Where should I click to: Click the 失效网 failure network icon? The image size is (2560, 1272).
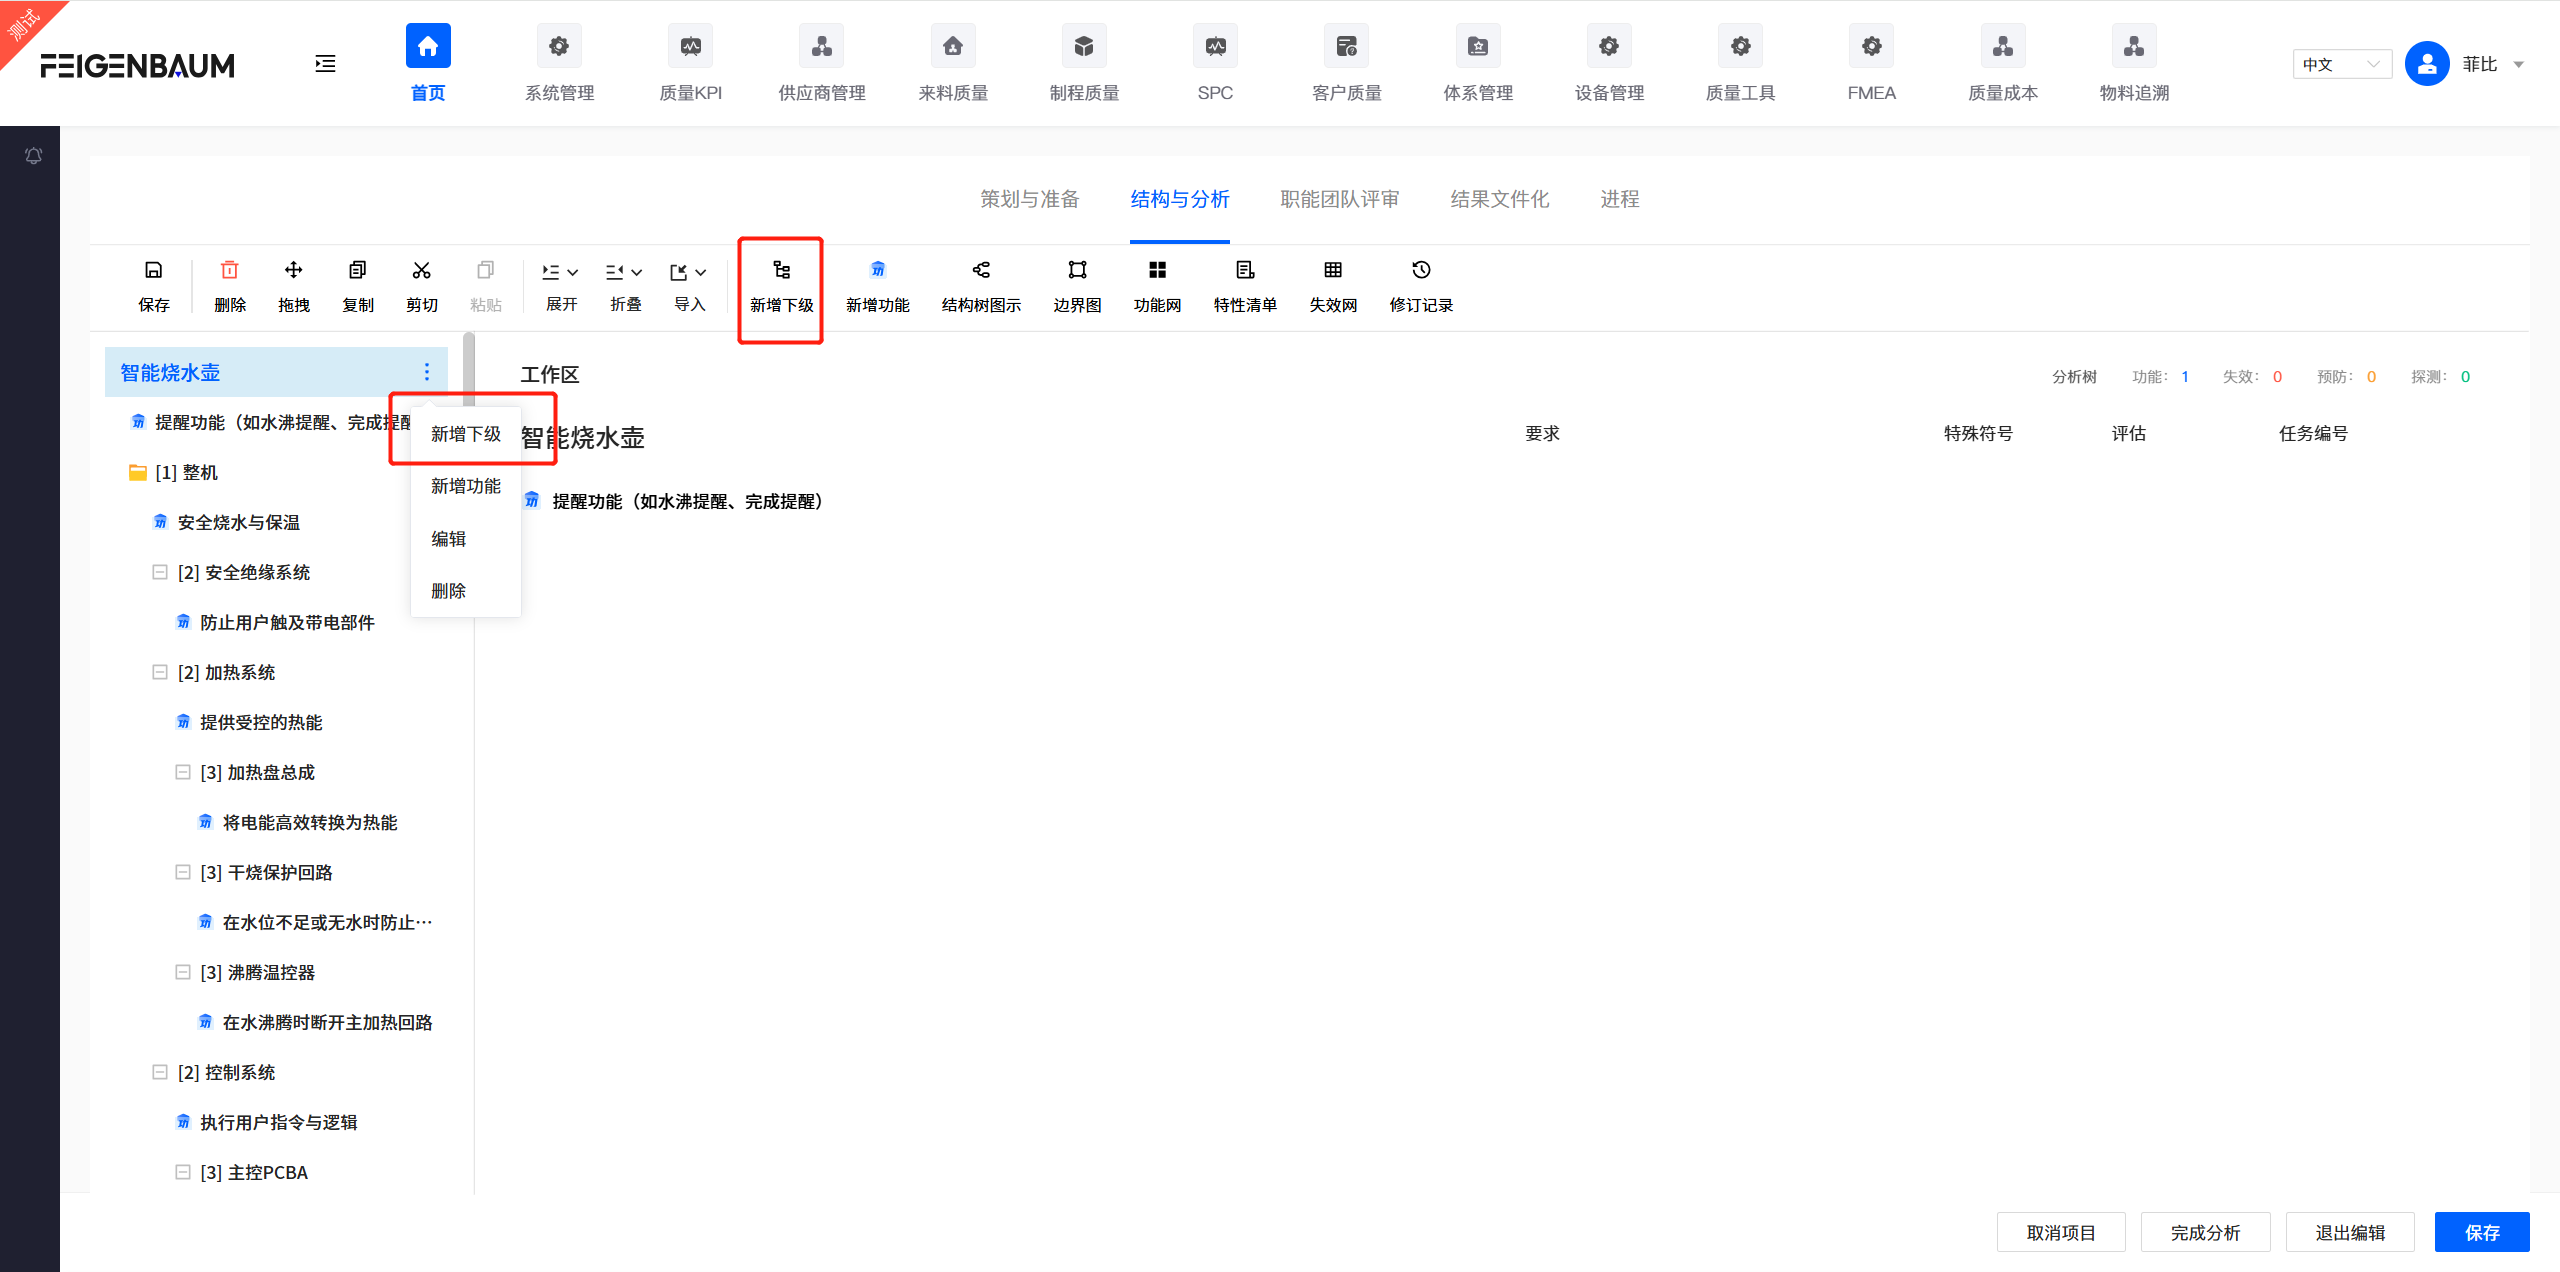click(1332, 283)
